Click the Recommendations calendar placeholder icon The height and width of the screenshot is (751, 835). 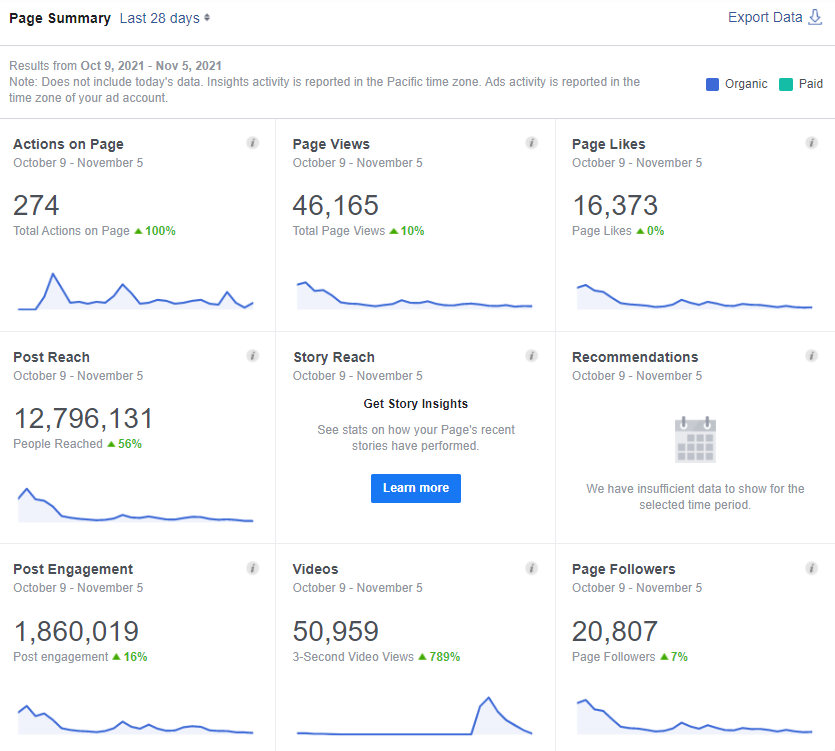695,439
